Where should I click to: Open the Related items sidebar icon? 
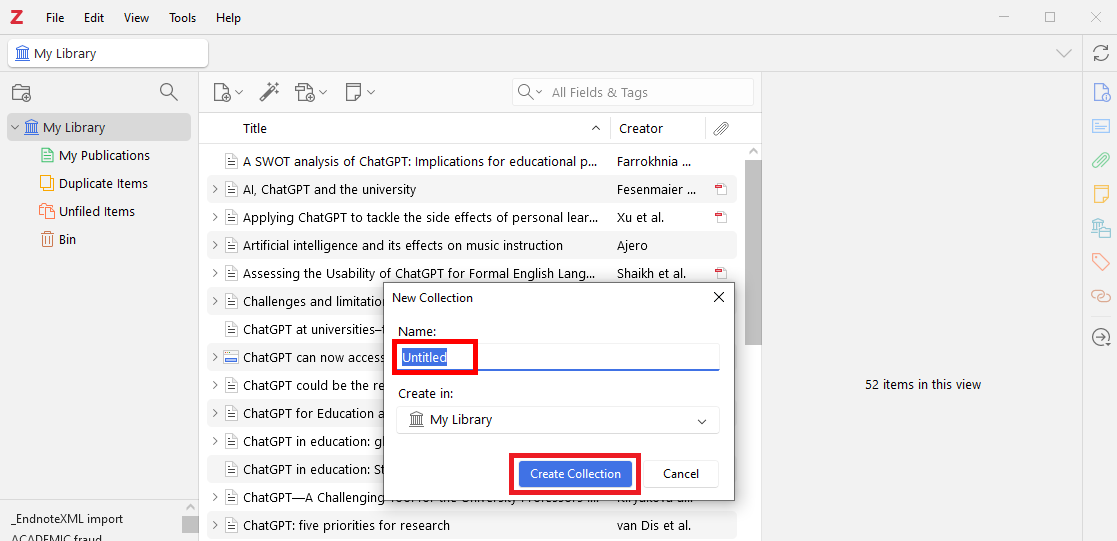point(1100,296)
